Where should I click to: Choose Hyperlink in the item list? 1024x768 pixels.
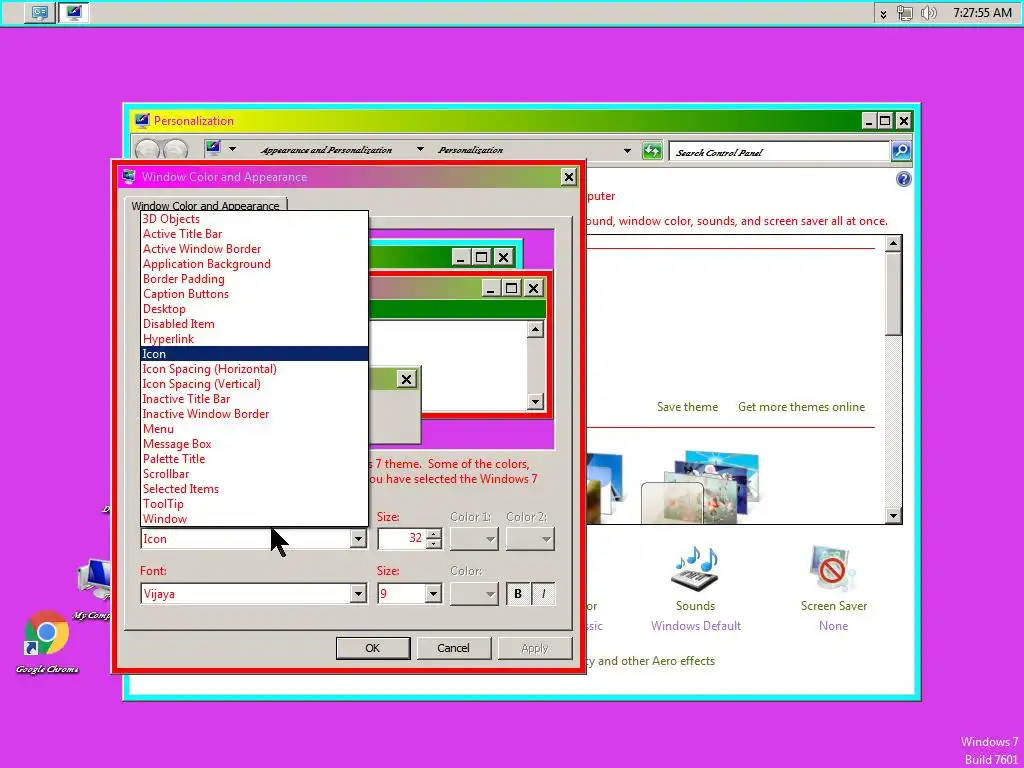(x=255, y=339)
